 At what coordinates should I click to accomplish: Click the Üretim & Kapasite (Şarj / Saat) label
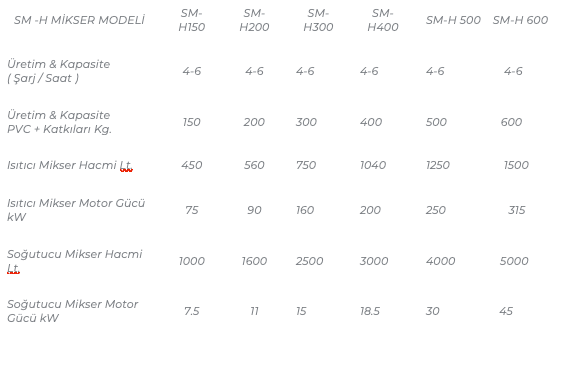(58, 71)
